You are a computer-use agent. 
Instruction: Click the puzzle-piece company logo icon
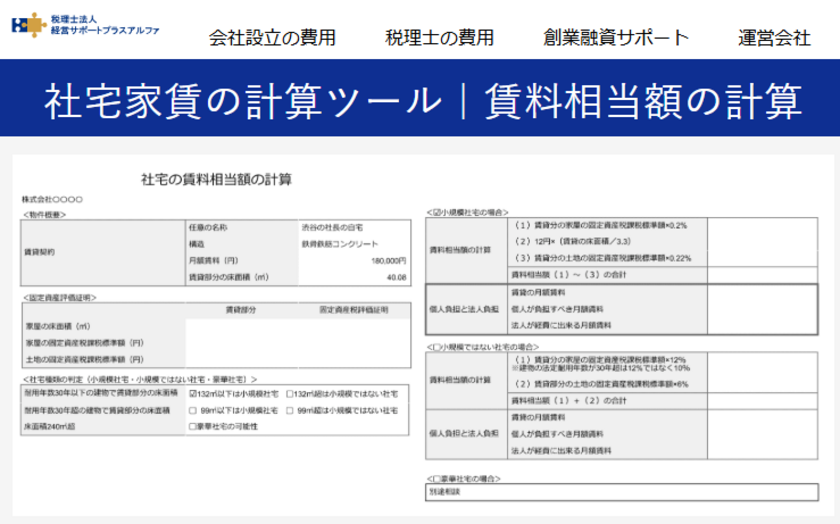click(x=29, y=25)
